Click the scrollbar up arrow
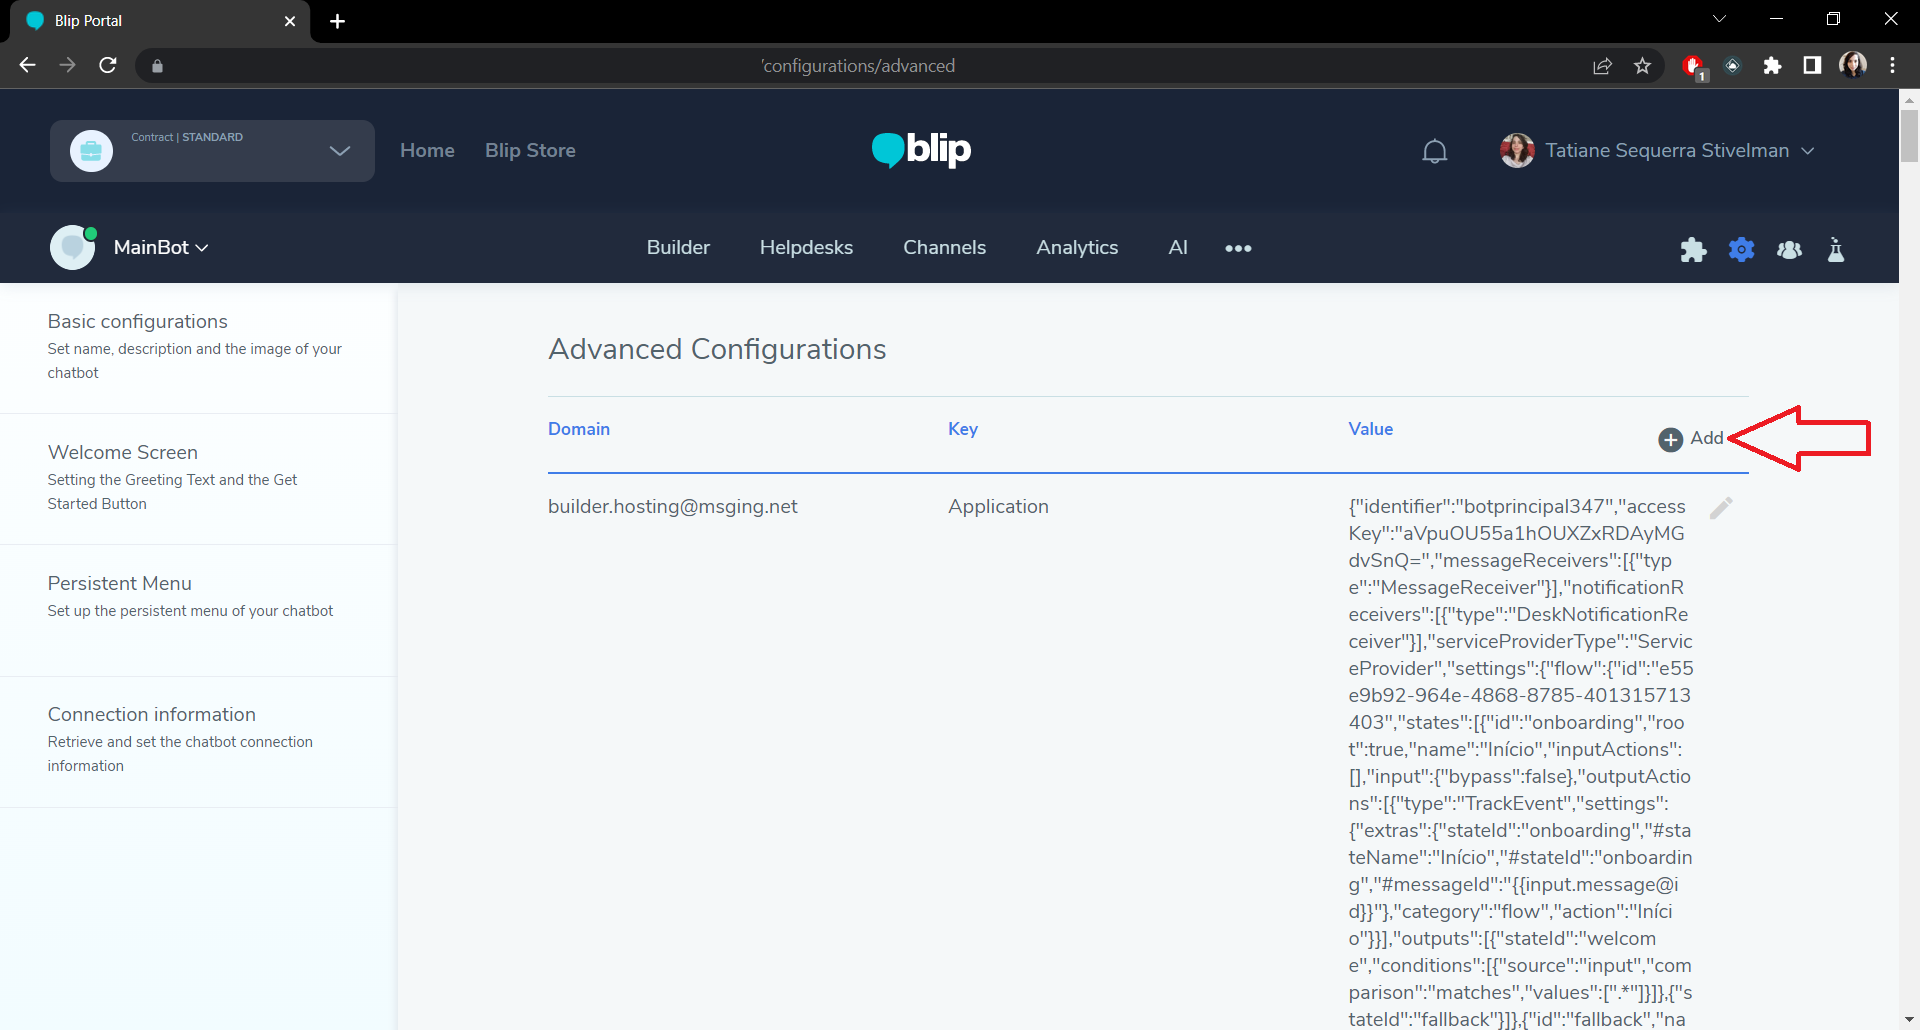 pyautogui.click(x=1909, y=99)
